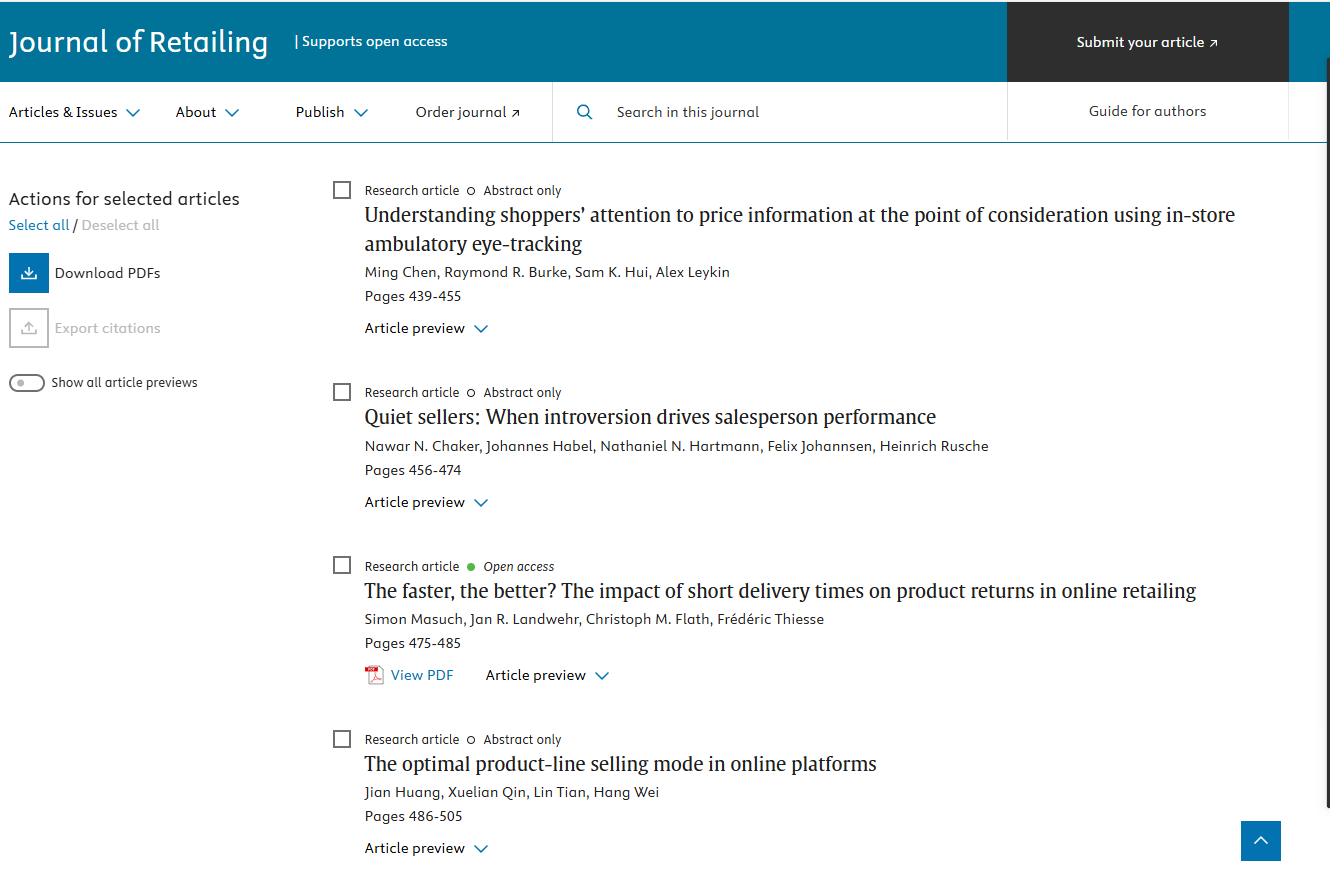Click the search magnifier icon

pyautogui.click(x=585, y=112)
